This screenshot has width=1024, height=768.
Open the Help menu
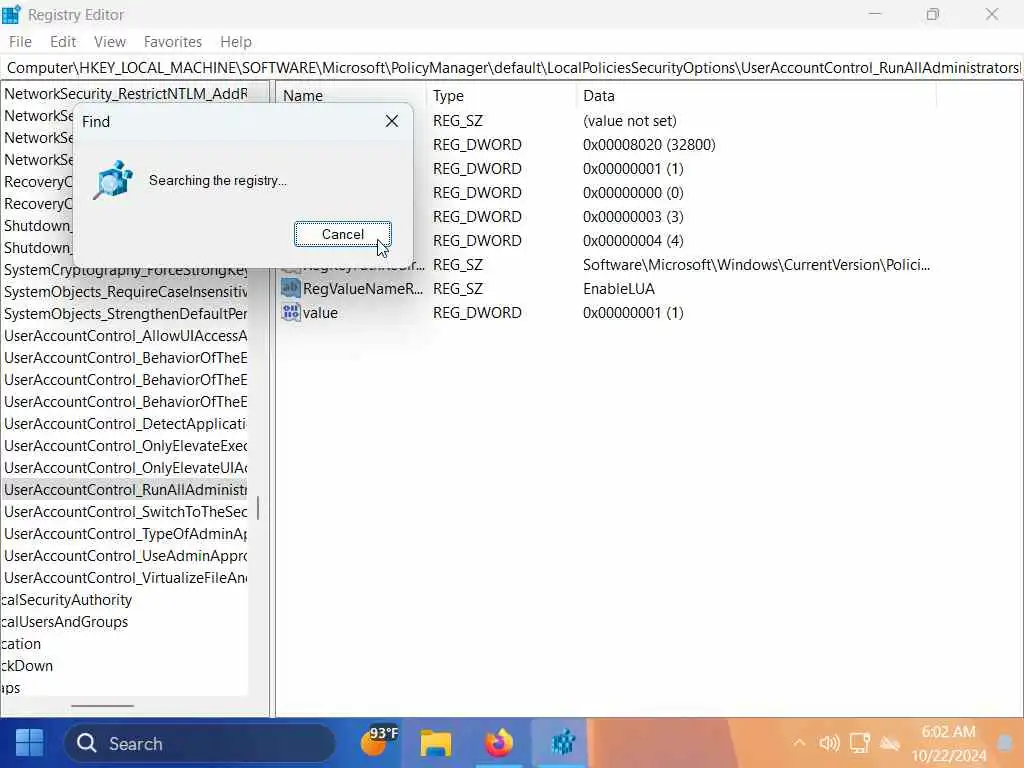click(x=236, y=42)
